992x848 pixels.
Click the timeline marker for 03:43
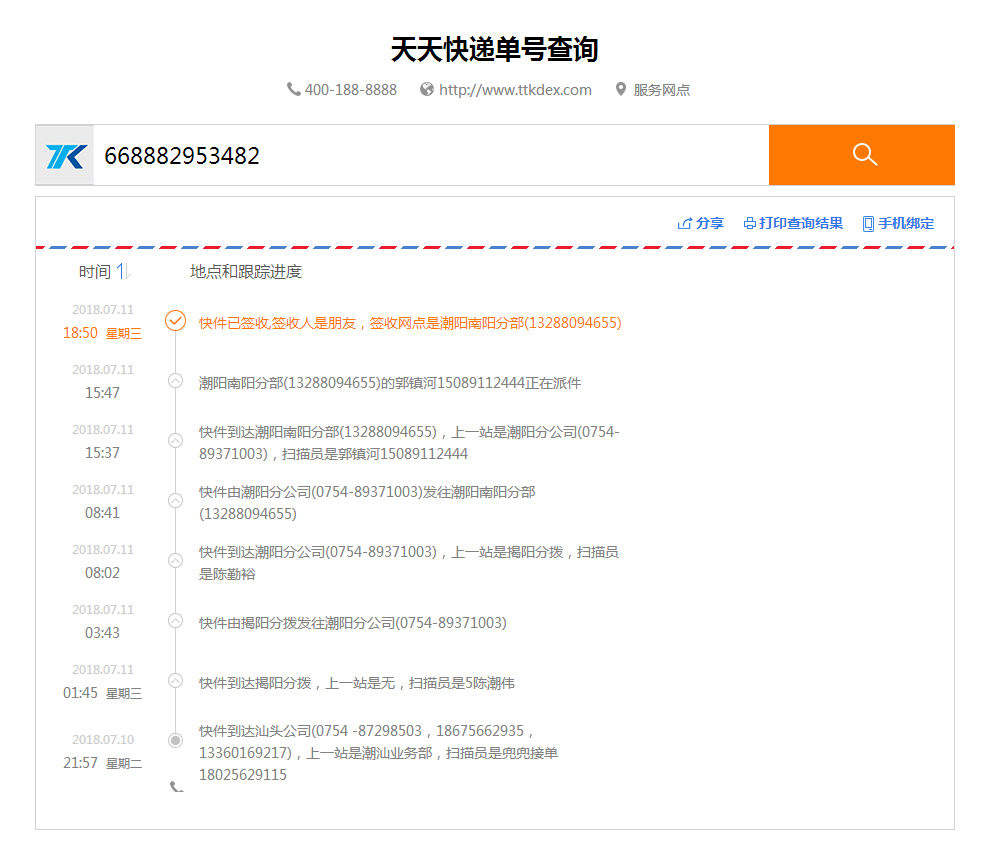click(175, 621)
